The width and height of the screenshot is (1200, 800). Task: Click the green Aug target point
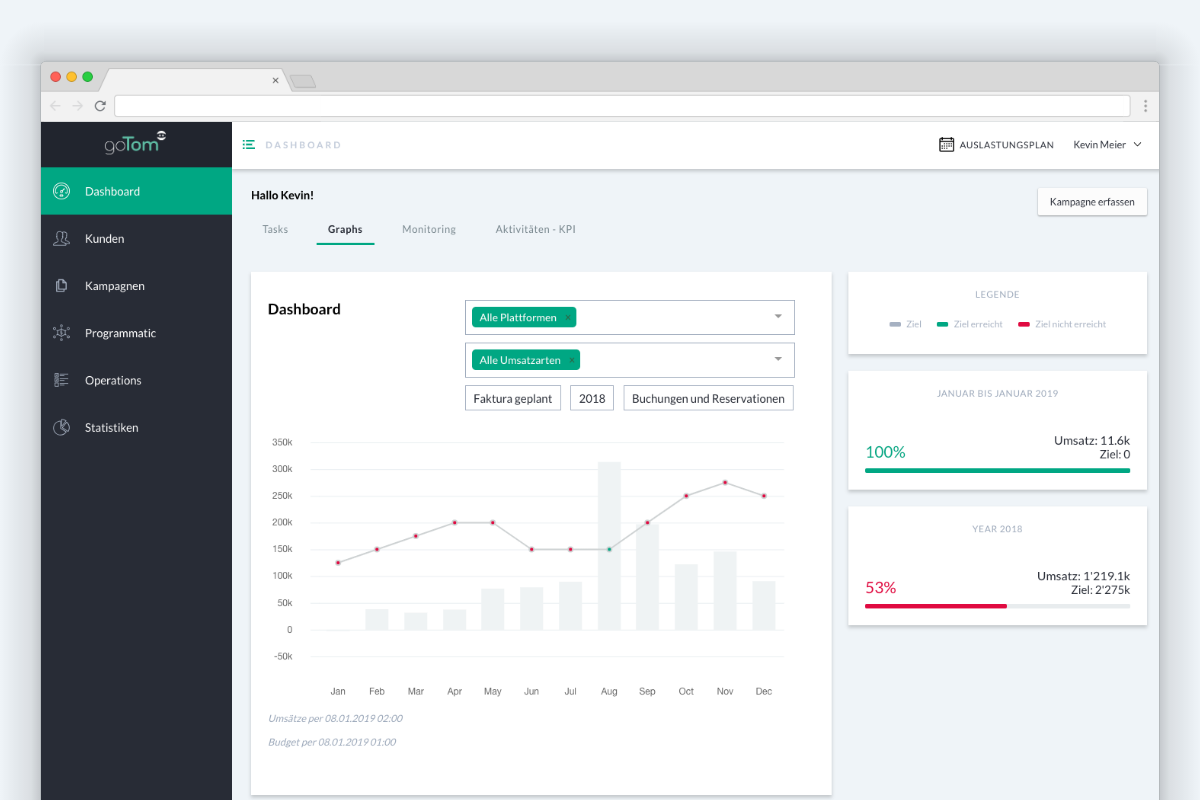[609, 549]
